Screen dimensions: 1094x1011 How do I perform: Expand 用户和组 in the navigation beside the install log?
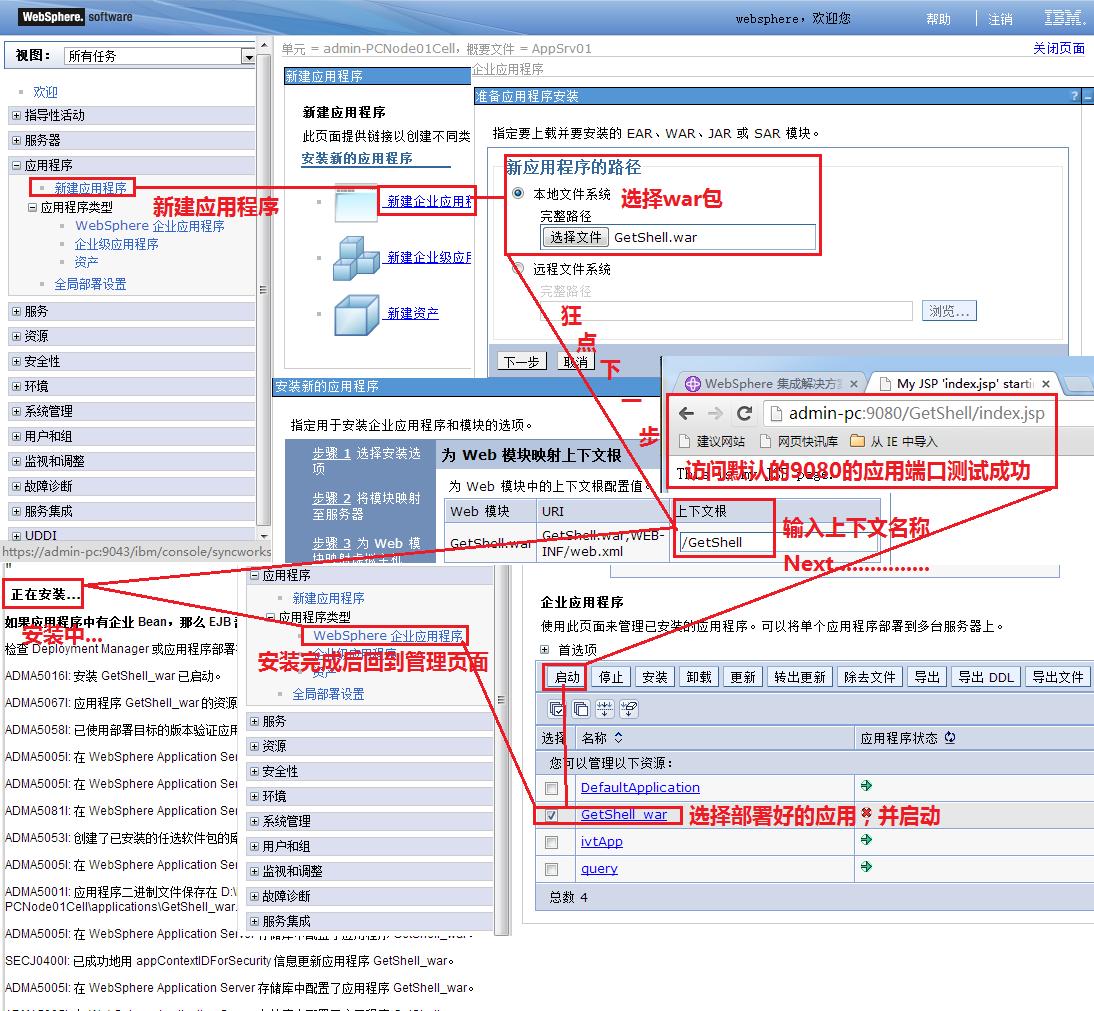(254, 846)
